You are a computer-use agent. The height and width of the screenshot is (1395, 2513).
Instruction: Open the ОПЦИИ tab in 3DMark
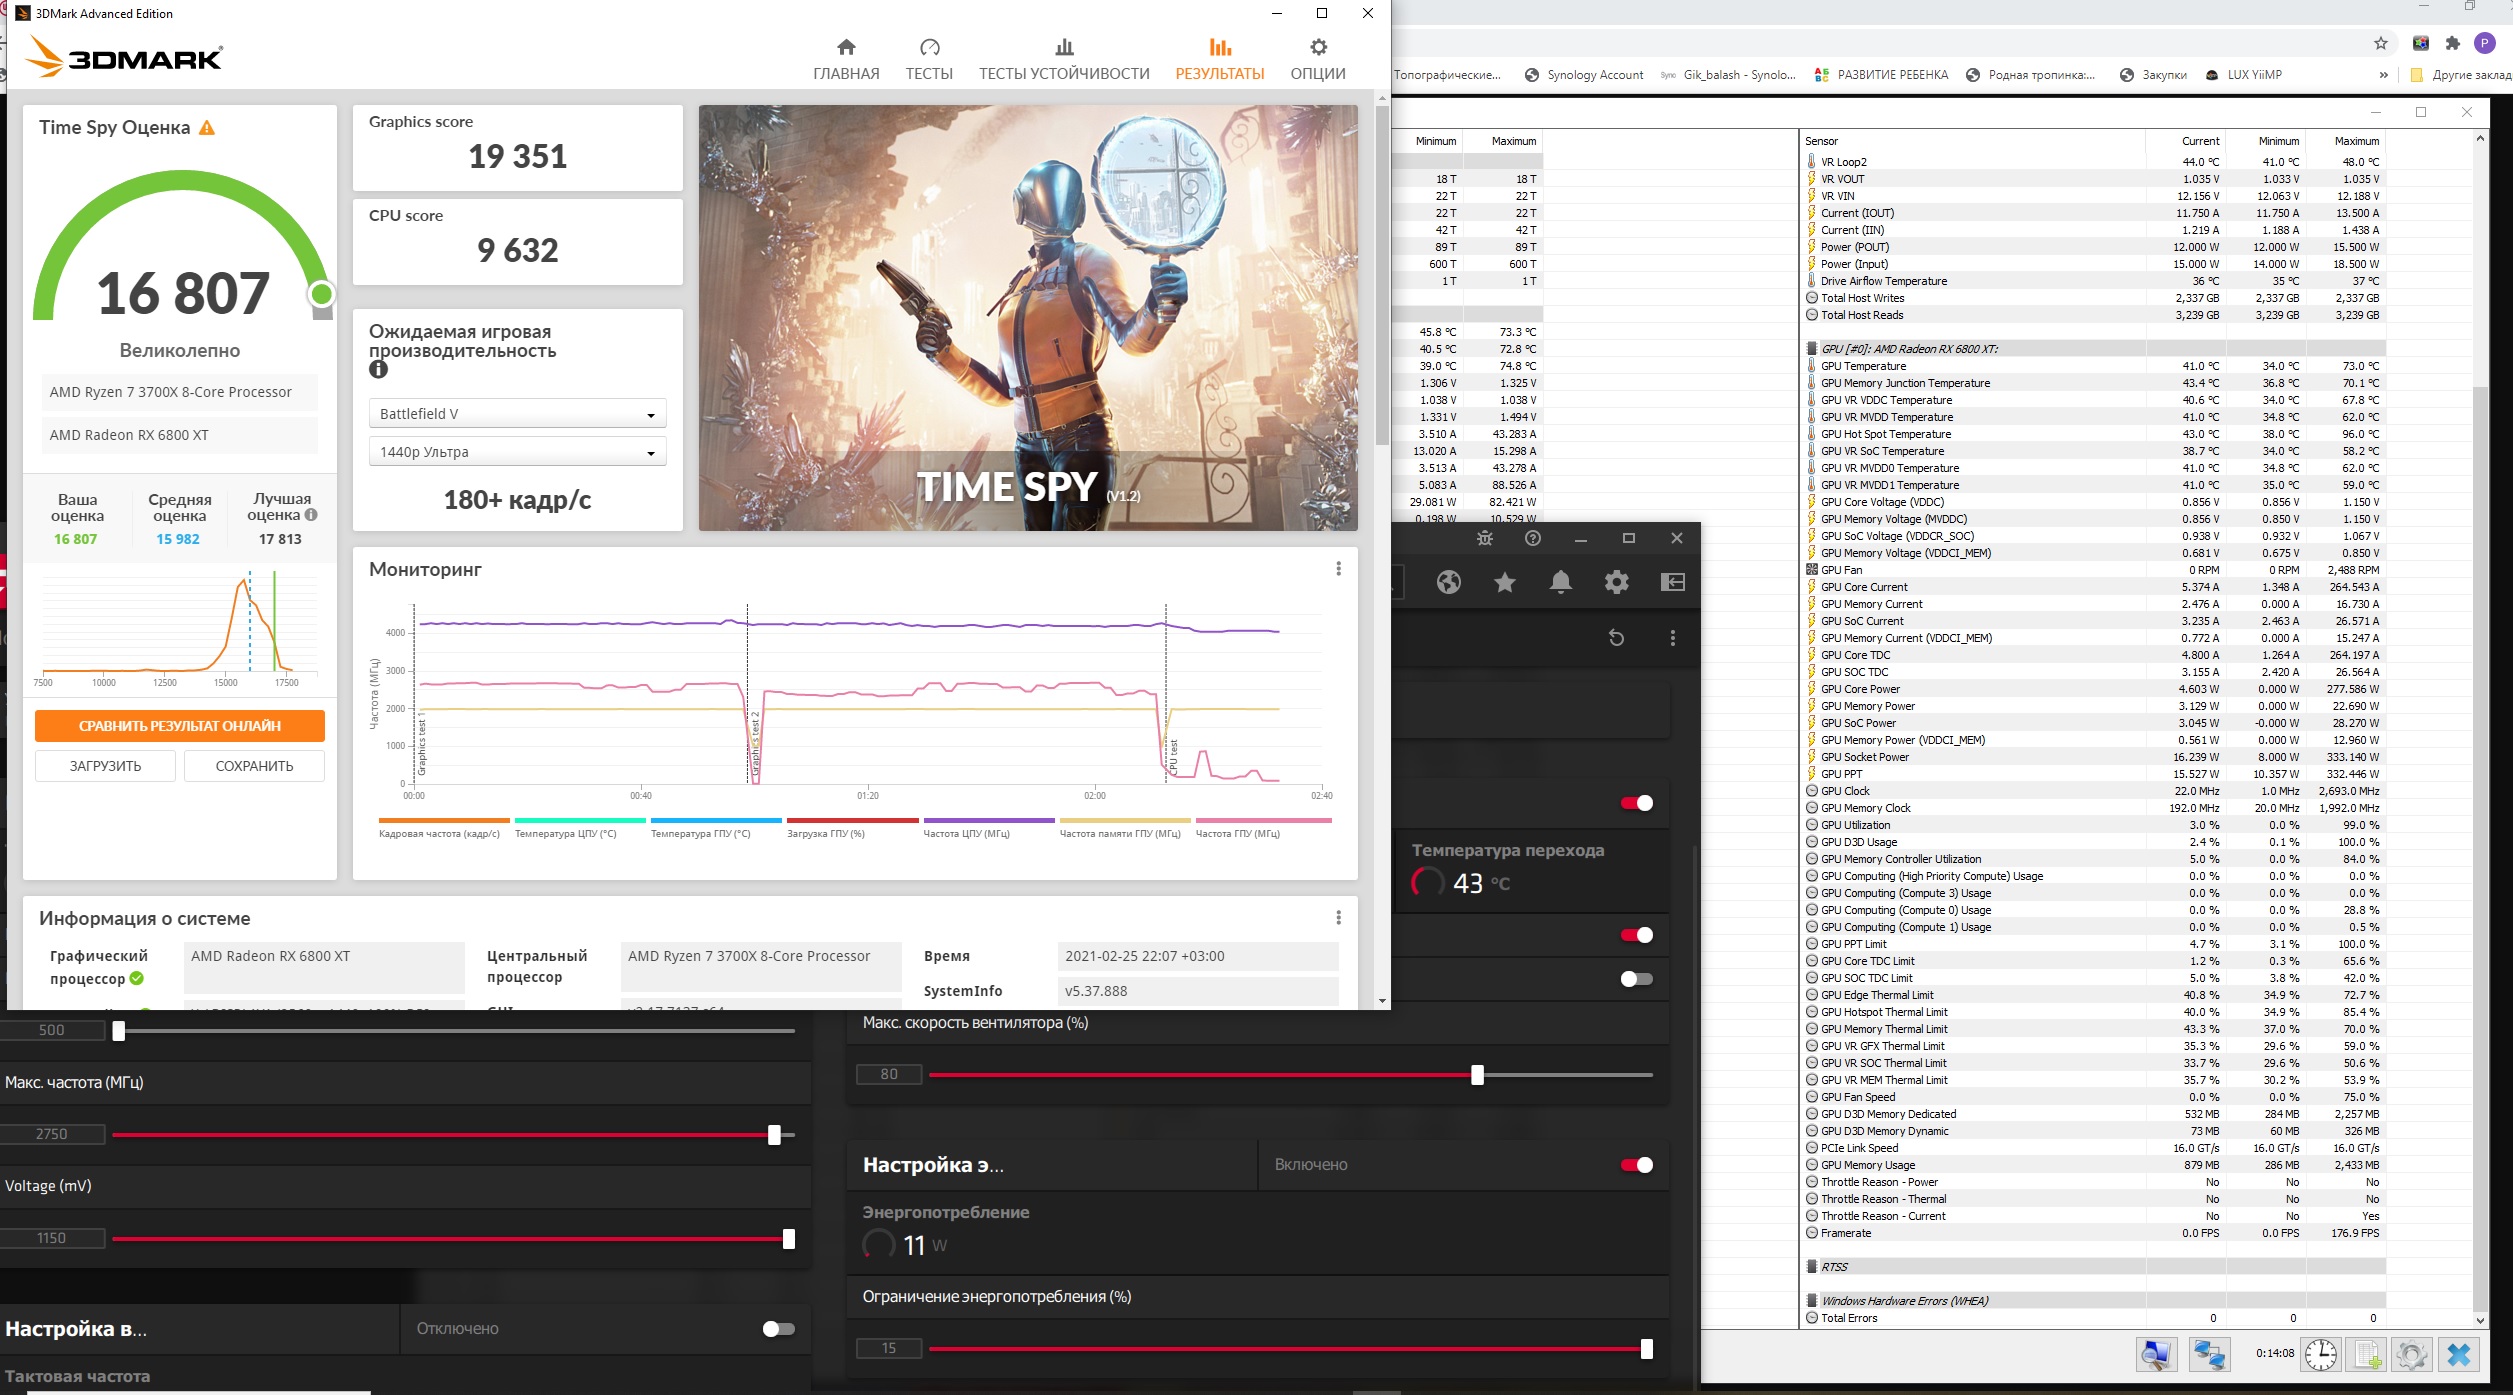click(x=1317, y=59)
